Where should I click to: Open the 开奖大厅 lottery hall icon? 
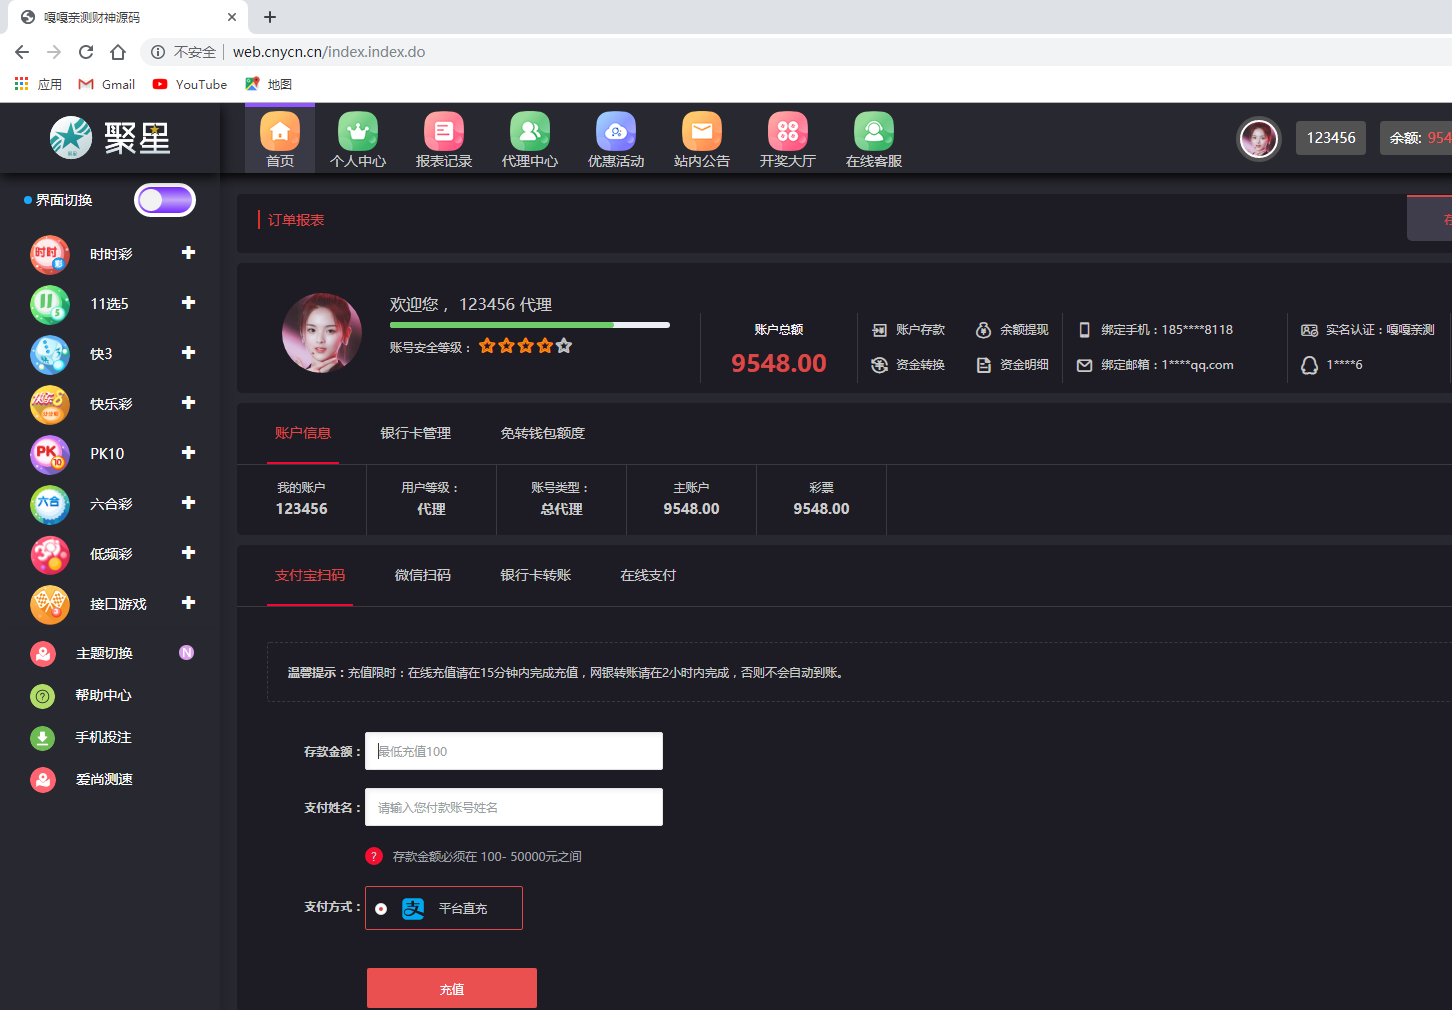788,132
